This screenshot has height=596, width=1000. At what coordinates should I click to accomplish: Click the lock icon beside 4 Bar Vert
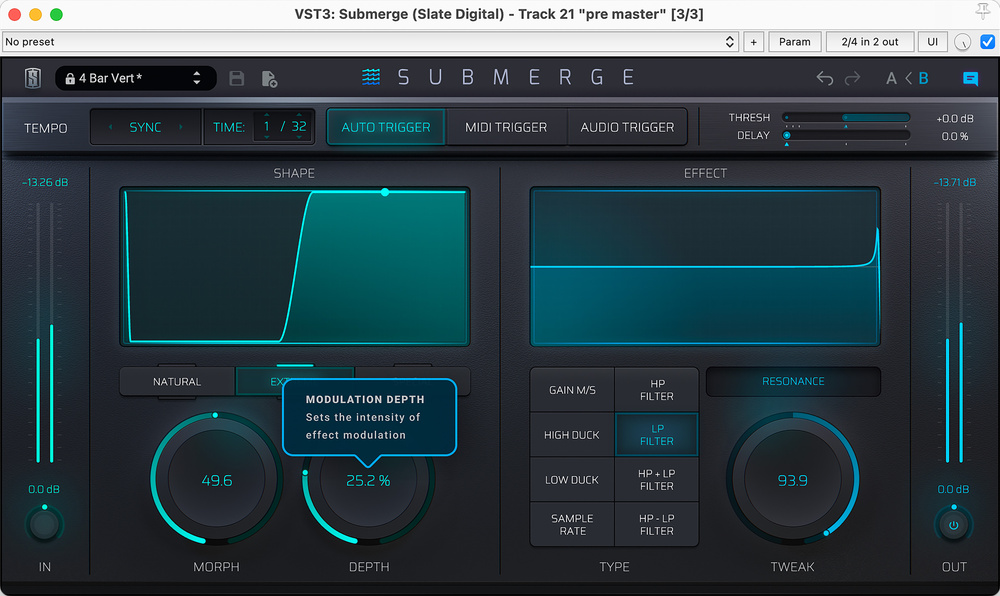tap(70, 78)
